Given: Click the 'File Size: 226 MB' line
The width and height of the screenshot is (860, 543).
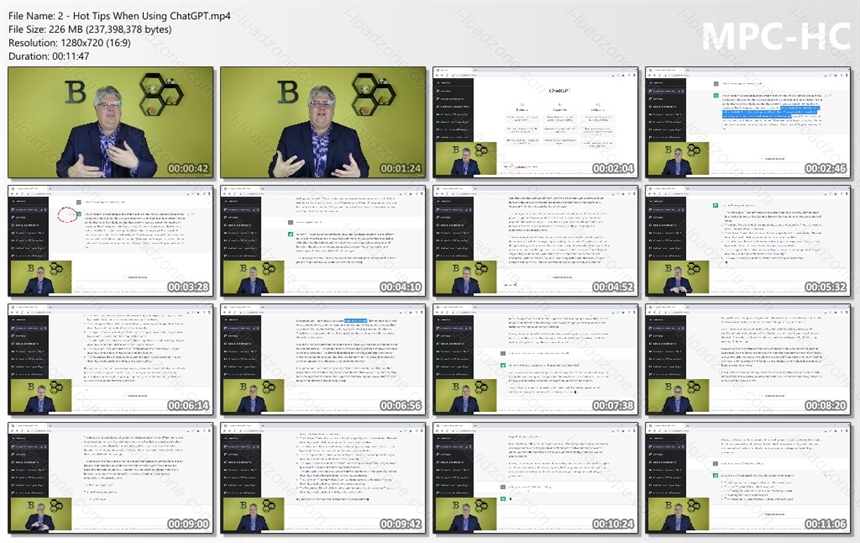Looking at the screenshot, I should [89, 30].
